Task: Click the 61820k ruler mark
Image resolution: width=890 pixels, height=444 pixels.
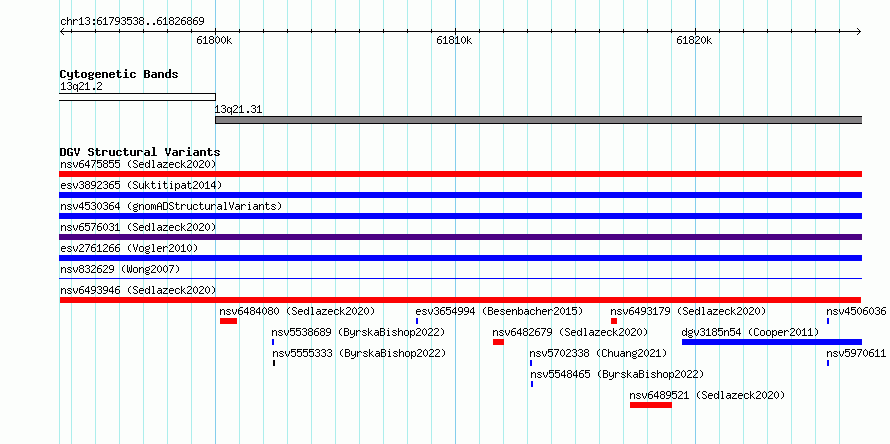Action: tap(694, 40)
